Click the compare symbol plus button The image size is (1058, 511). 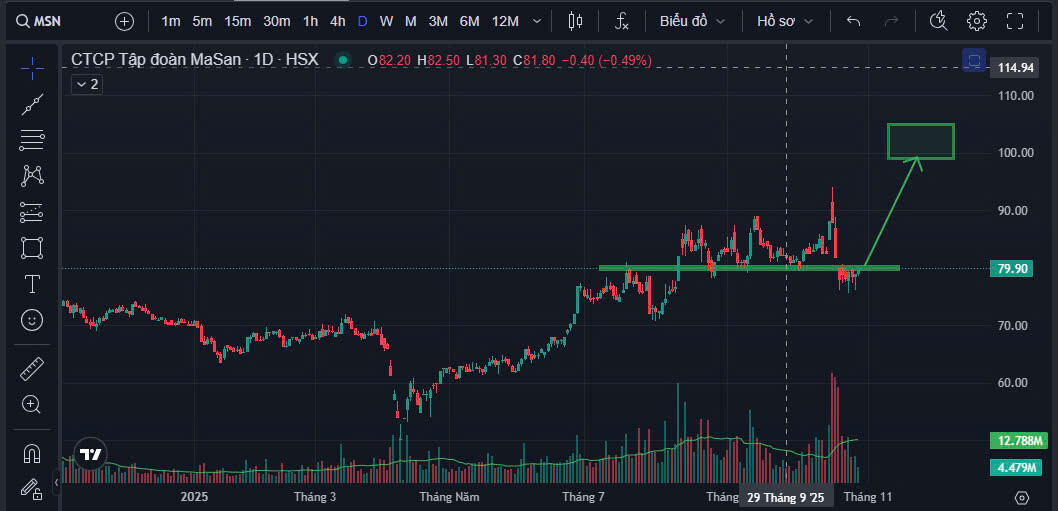124,21
